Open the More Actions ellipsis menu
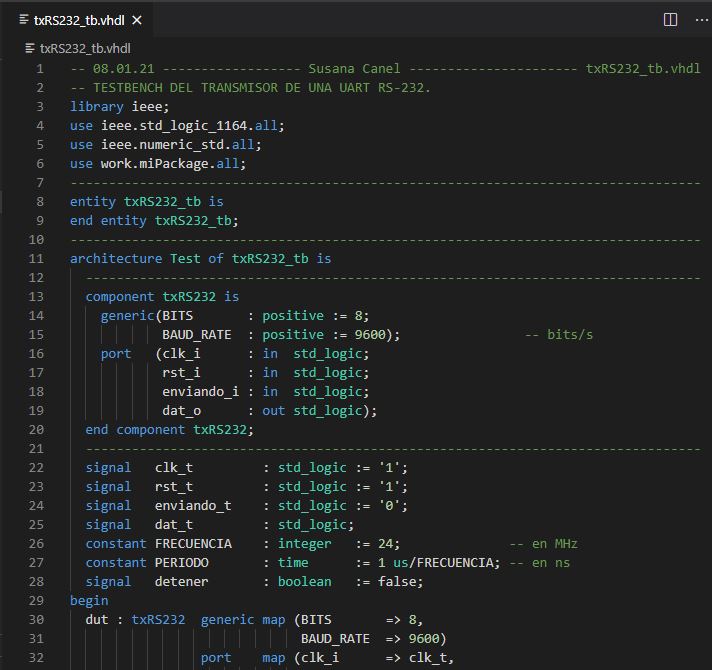Image resolution: width=712 pixels, height=670 pixels. pos(700,19)
